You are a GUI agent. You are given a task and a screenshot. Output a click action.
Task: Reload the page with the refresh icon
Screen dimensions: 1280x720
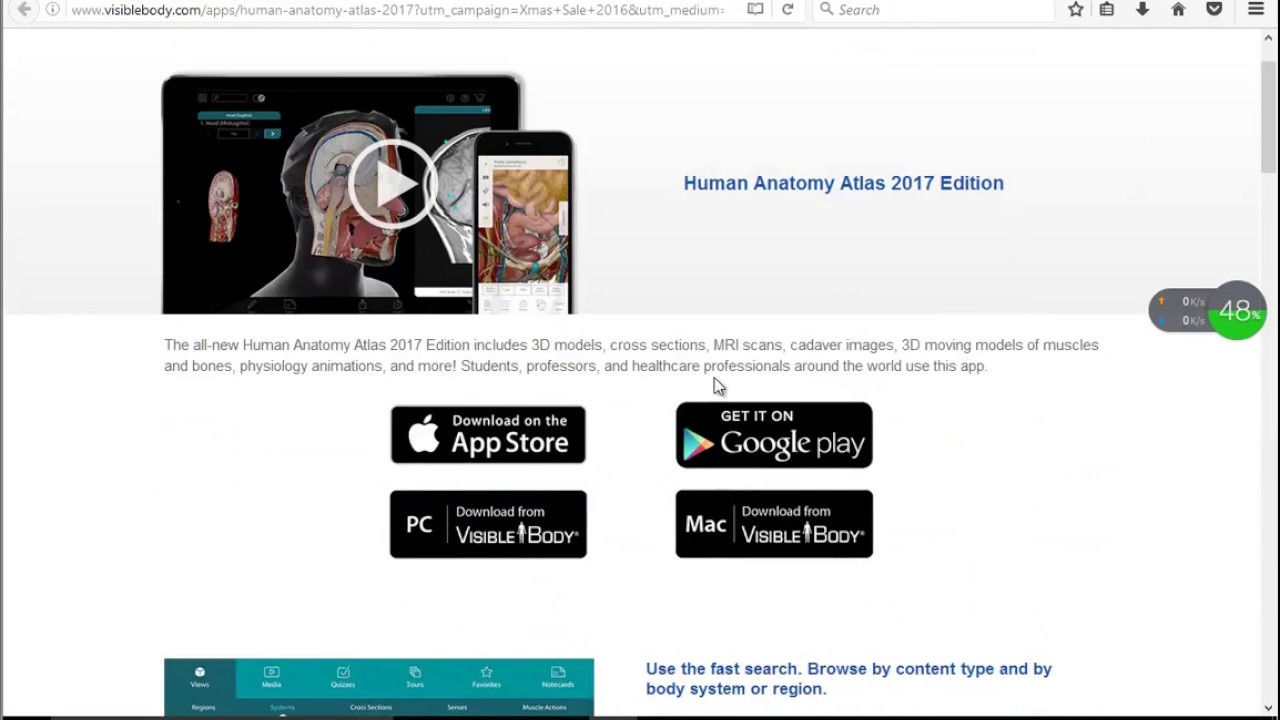pos(787,9)
